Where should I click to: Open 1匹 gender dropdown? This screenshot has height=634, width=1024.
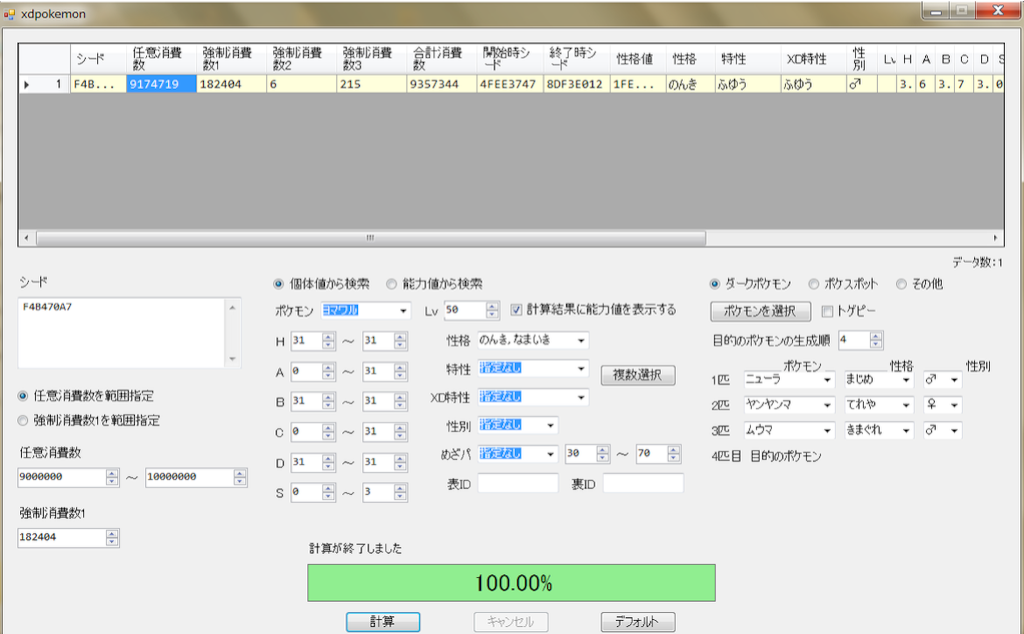pyautogui.click(x=954, y=380)
